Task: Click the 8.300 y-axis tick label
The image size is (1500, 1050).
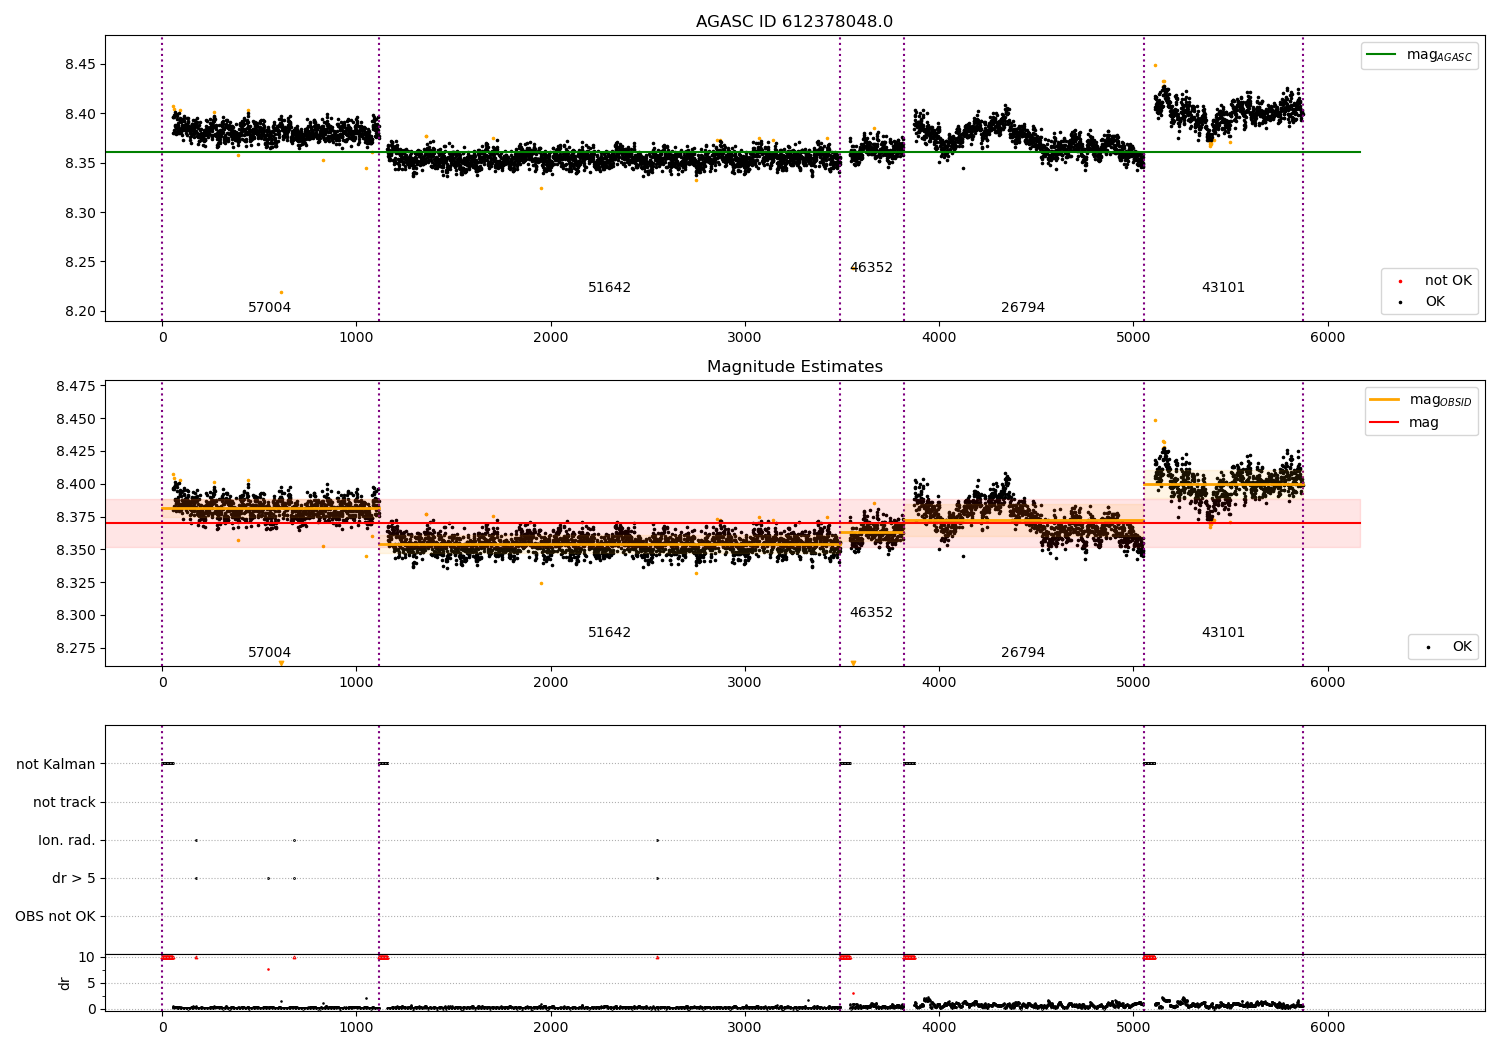Action: coord(76,616)
